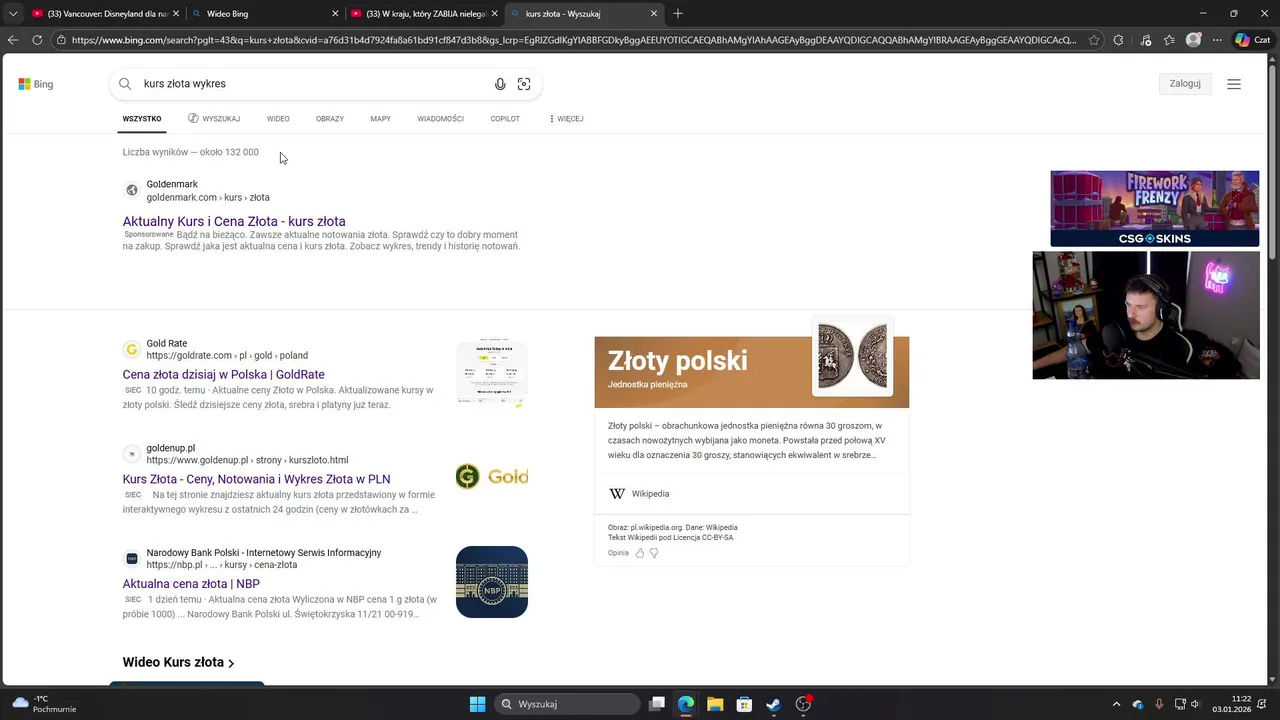Open Aktualna cena złota NBP link
The height and width of the screenshot is (720, 1280).
(x=191, y=584)
